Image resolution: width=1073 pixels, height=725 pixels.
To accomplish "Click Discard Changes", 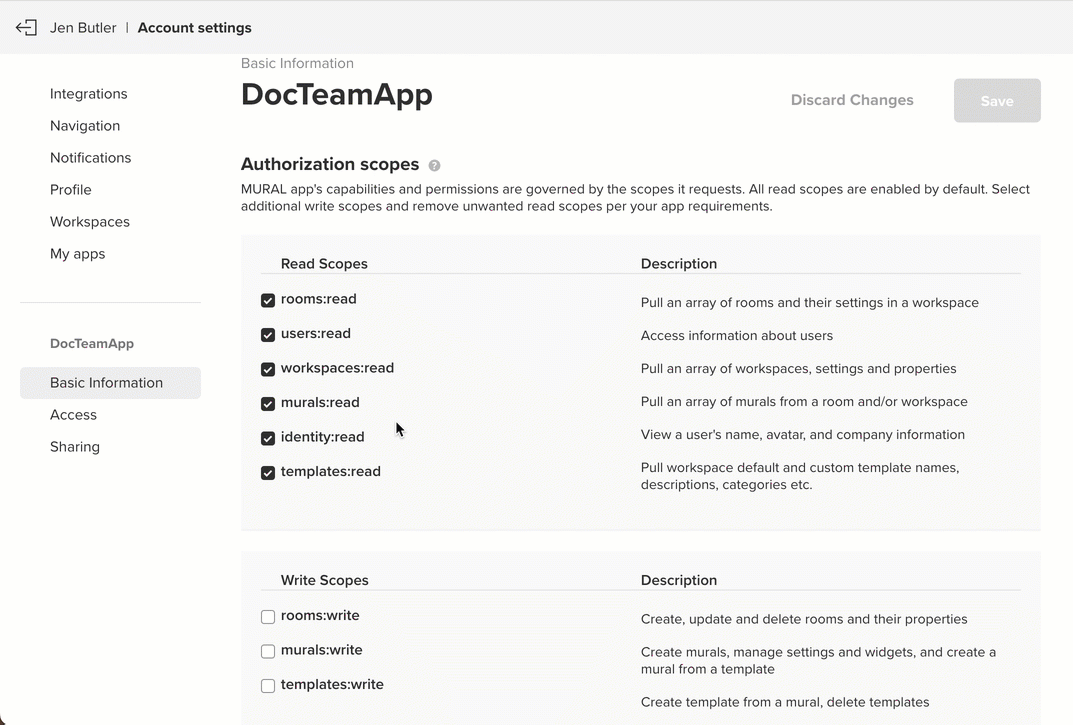I will 852,100.
